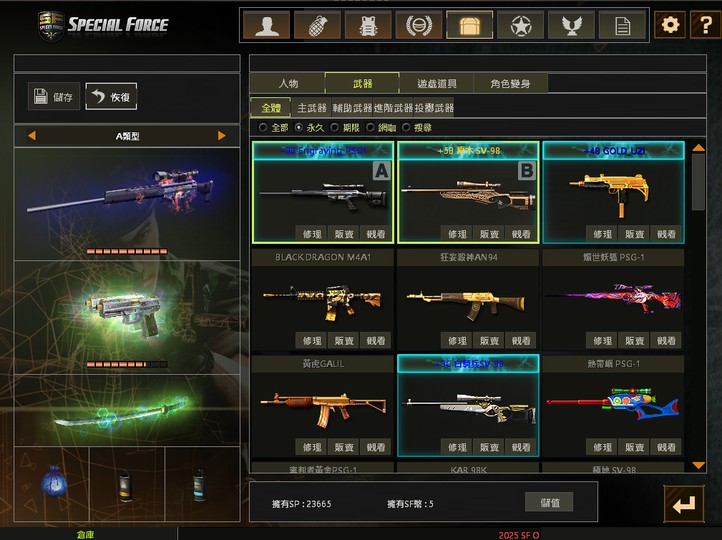This screenshot has width=722, height=540.
Task: Select 進階武器 weapon subcategory
Action: click(x=393, y=108)
